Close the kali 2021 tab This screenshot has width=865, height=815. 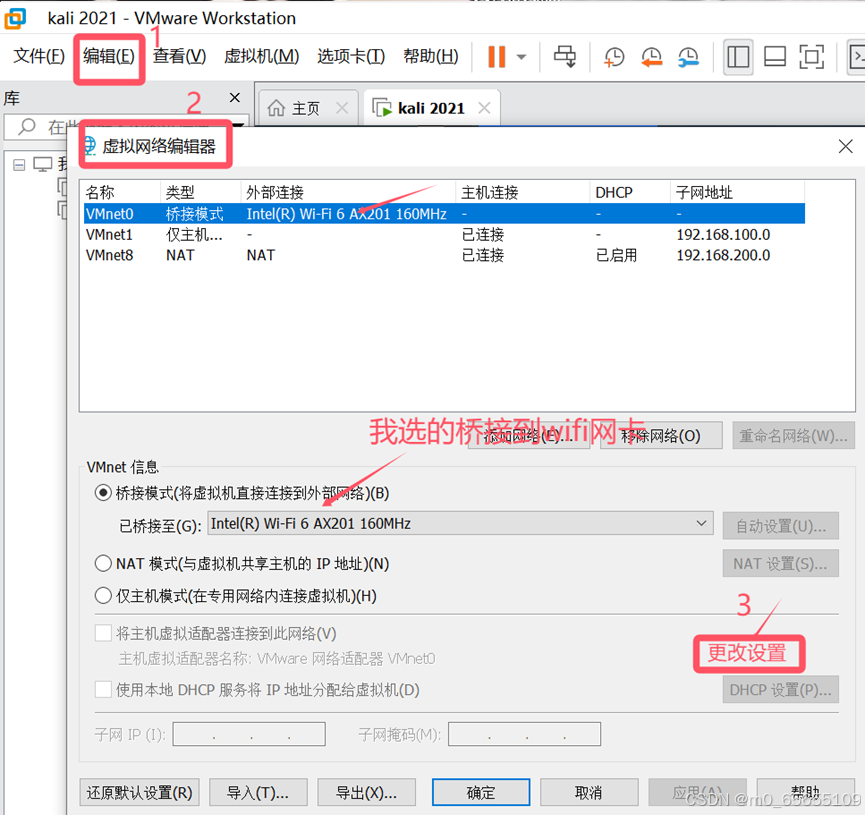click(484, 108)
